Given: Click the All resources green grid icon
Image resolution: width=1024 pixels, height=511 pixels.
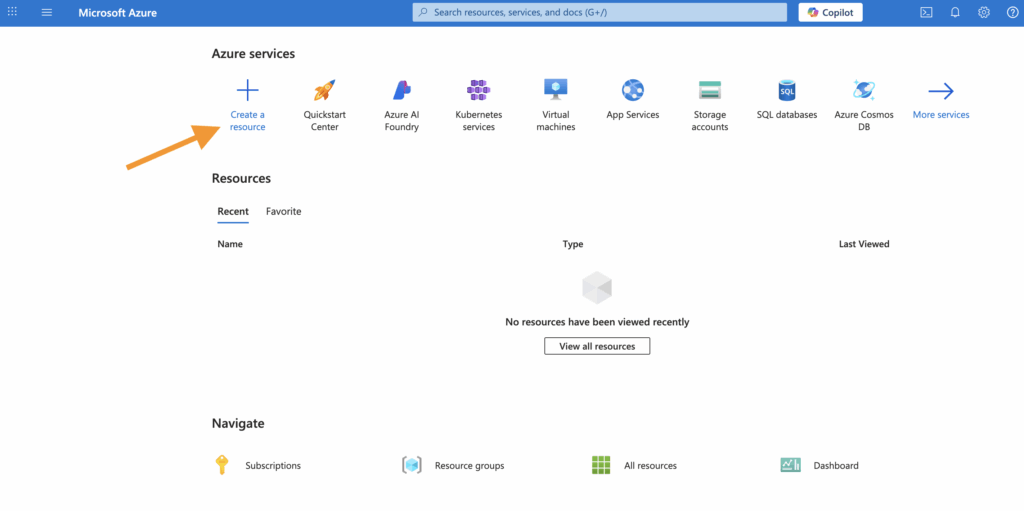Looking at the screenshot, I should coord(601,465).
